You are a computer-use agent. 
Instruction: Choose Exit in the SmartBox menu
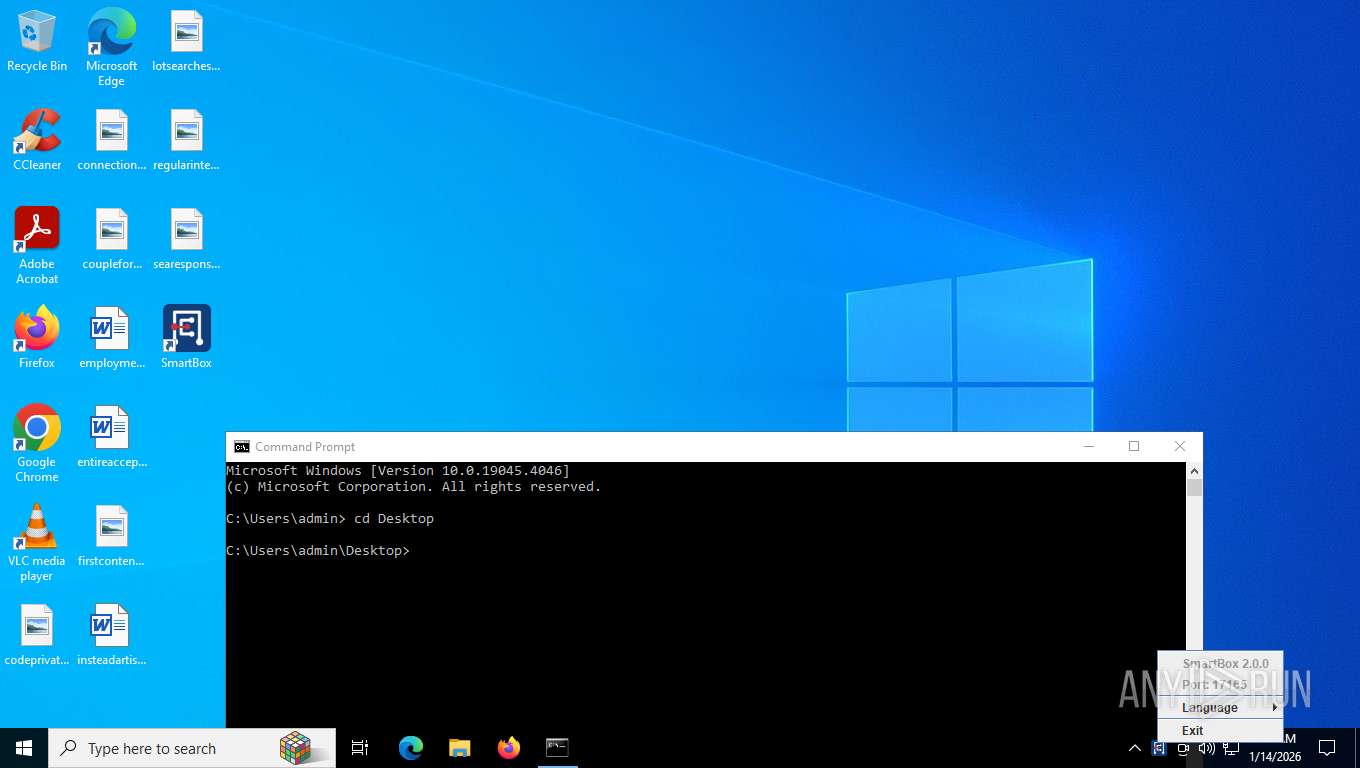point(1220,730)
